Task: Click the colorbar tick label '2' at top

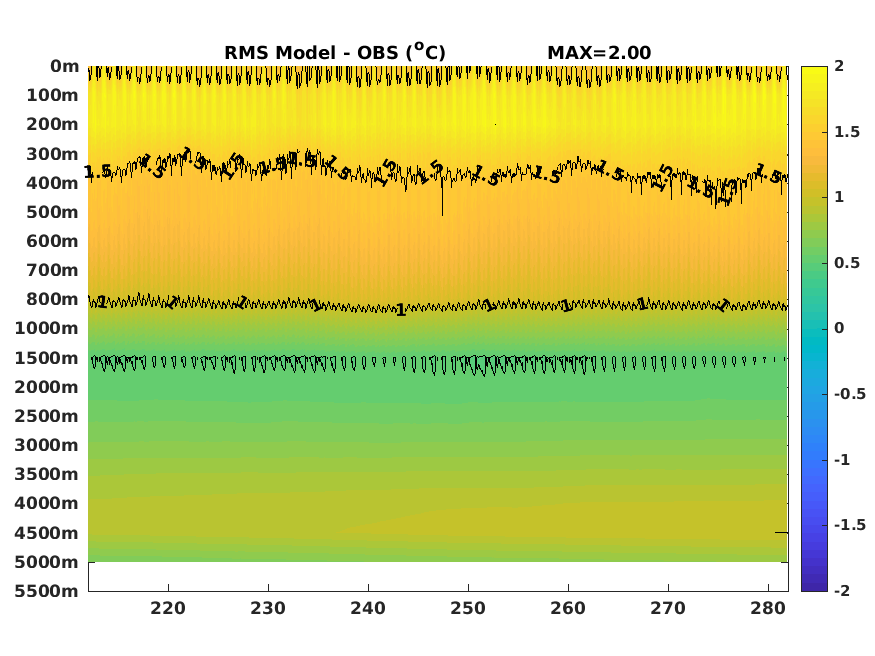Action: (839, 66)
